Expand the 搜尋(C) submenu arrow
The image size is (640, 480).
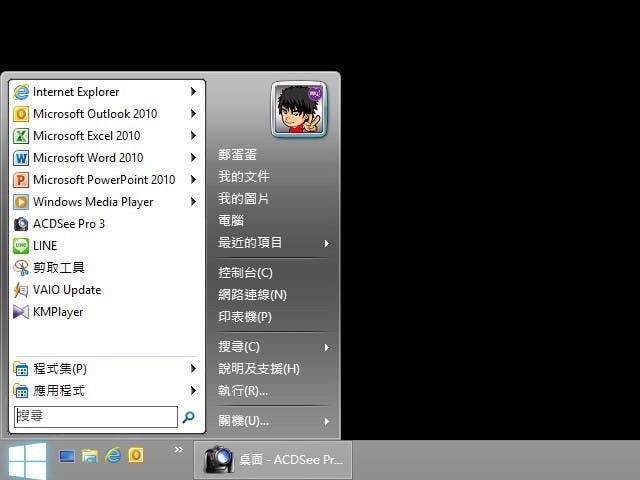327,348
